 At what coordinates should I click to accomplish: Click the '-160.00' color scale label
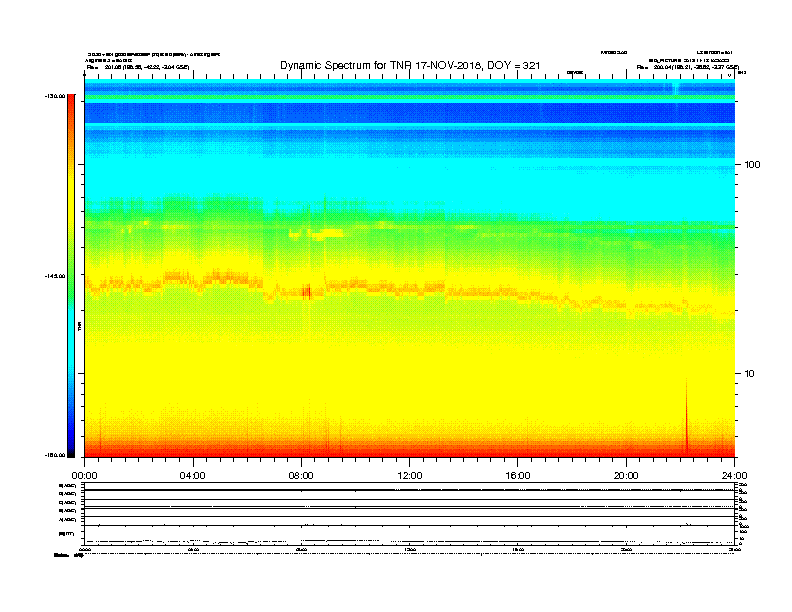(54, 455)
